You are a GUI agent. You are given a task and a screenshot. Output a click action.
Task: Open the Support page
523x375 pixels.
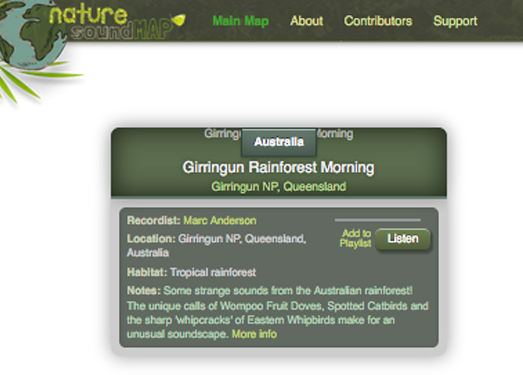click(455, 21)
